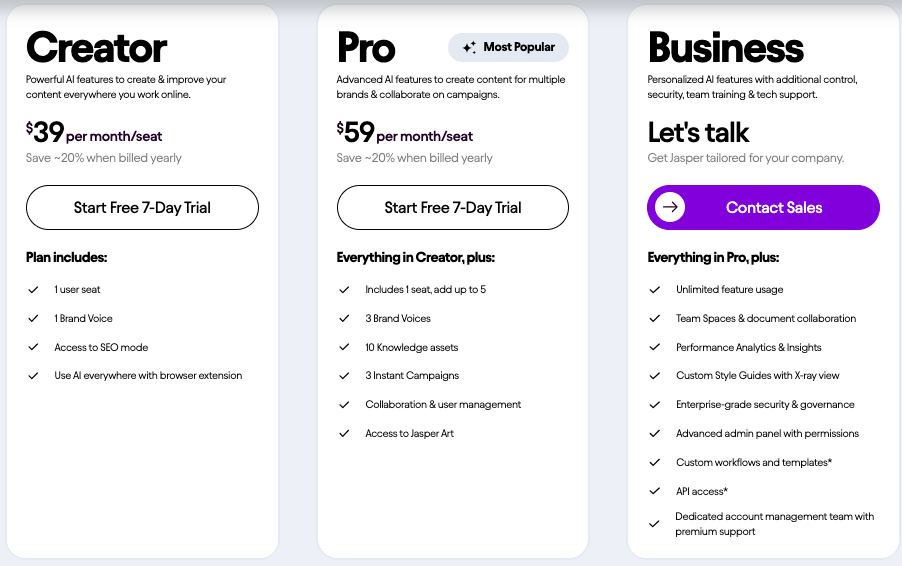Screen dimensions: 902x566
Task: Click checkmark beside 3 Brand Voices
Action: (x=344, y=318)
